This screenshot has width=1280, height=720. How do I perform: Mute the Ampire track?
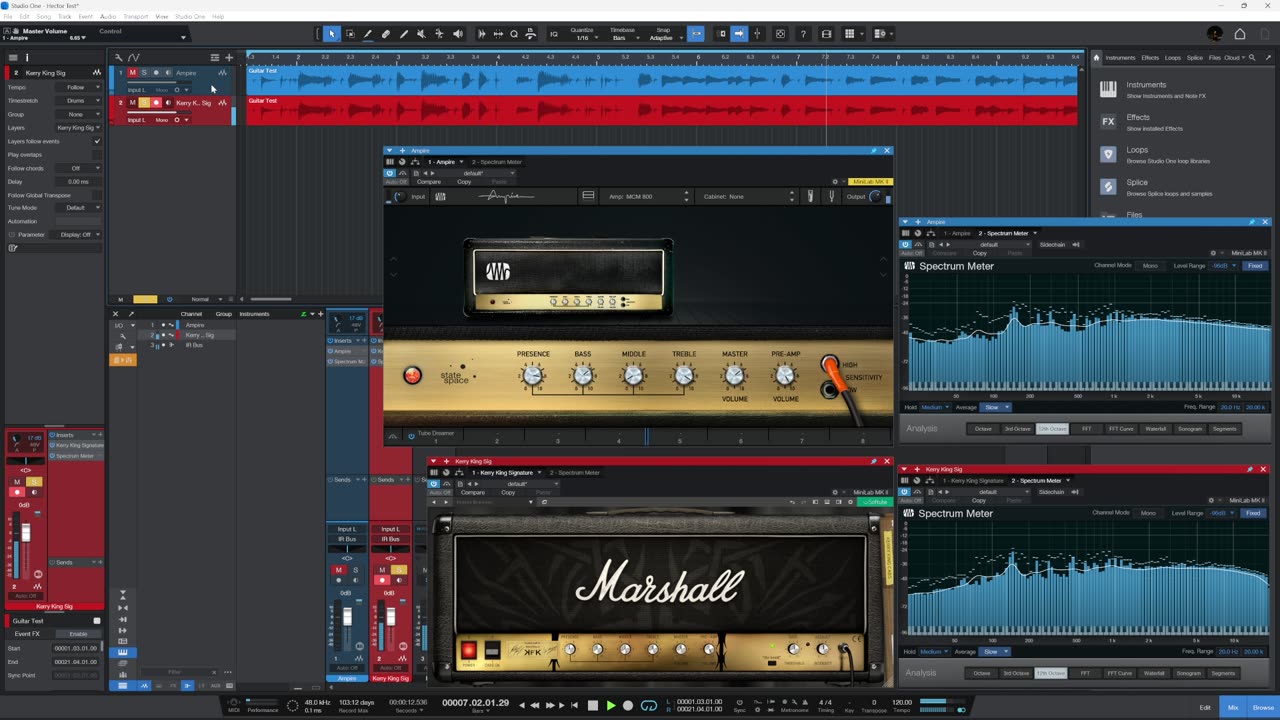coord(132,73)
